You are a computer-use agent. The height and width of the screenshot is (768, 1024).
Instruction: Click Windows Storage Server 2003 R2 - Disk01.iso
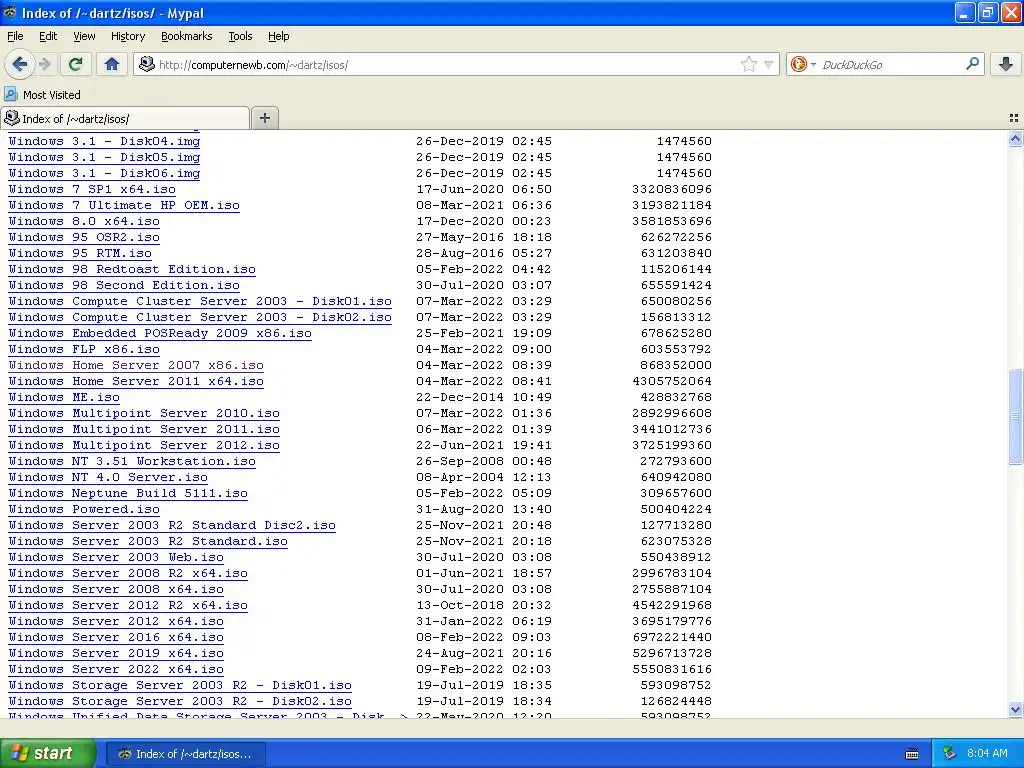[180, 685]
